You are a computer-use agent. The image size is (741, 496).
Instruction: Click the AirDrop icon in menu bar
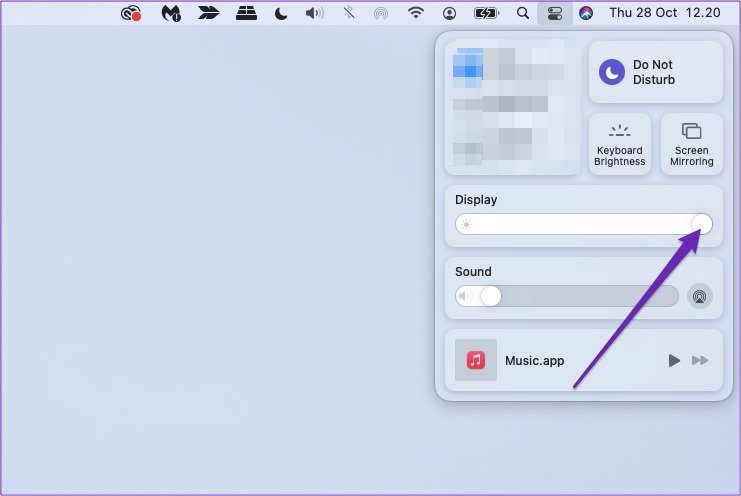tap(380, 13)
